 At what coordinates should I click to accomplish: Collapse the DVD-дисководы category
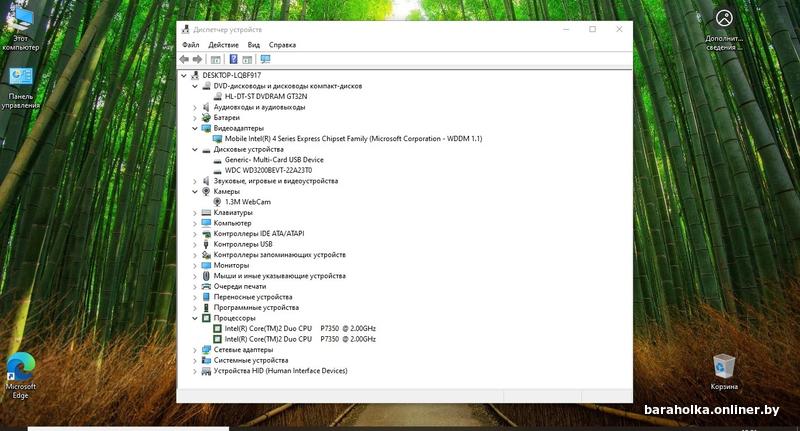195,86
